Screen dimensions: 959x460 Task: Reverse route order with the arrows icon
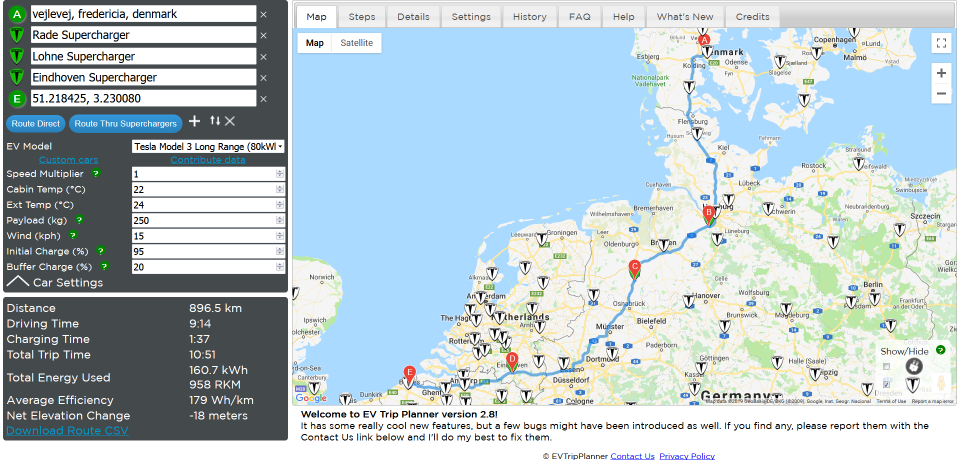click(215, 121)
